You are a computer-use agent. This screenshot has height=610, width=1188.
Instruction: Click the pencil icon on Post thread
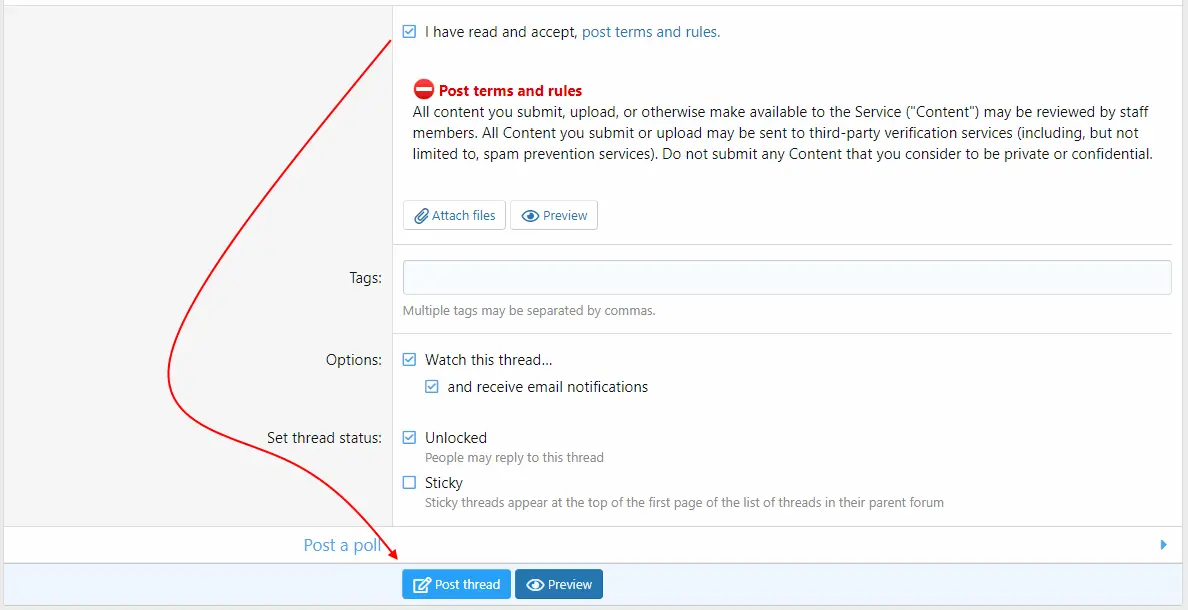tap(421, 585)
